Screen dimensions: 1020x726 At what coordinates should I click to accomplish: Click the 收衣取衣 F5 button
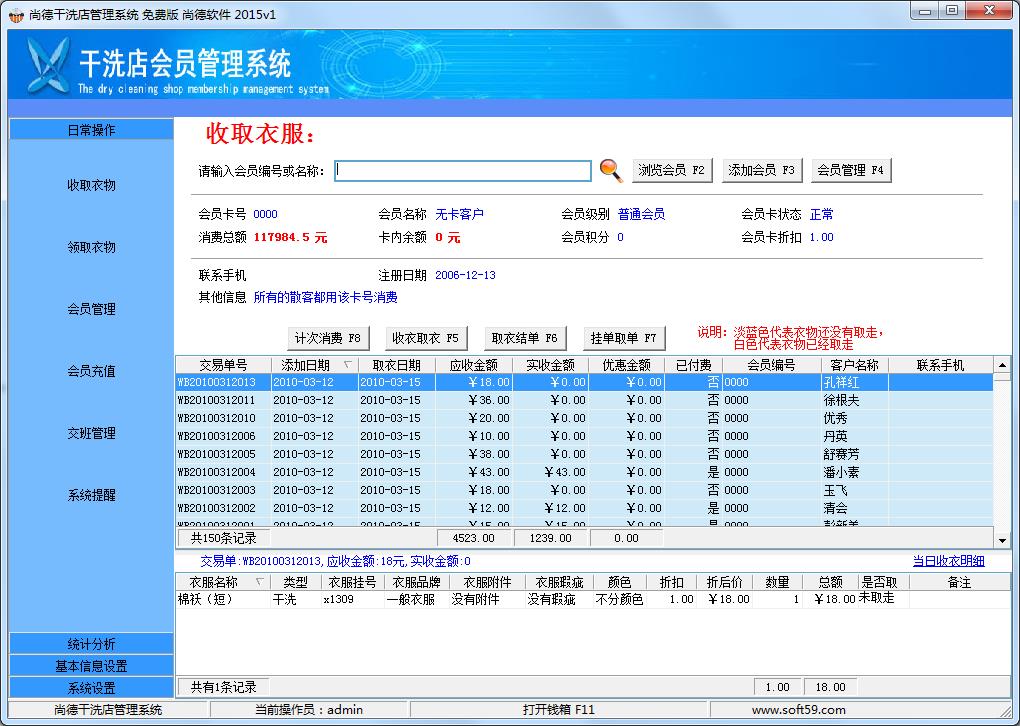coord(426,338)
